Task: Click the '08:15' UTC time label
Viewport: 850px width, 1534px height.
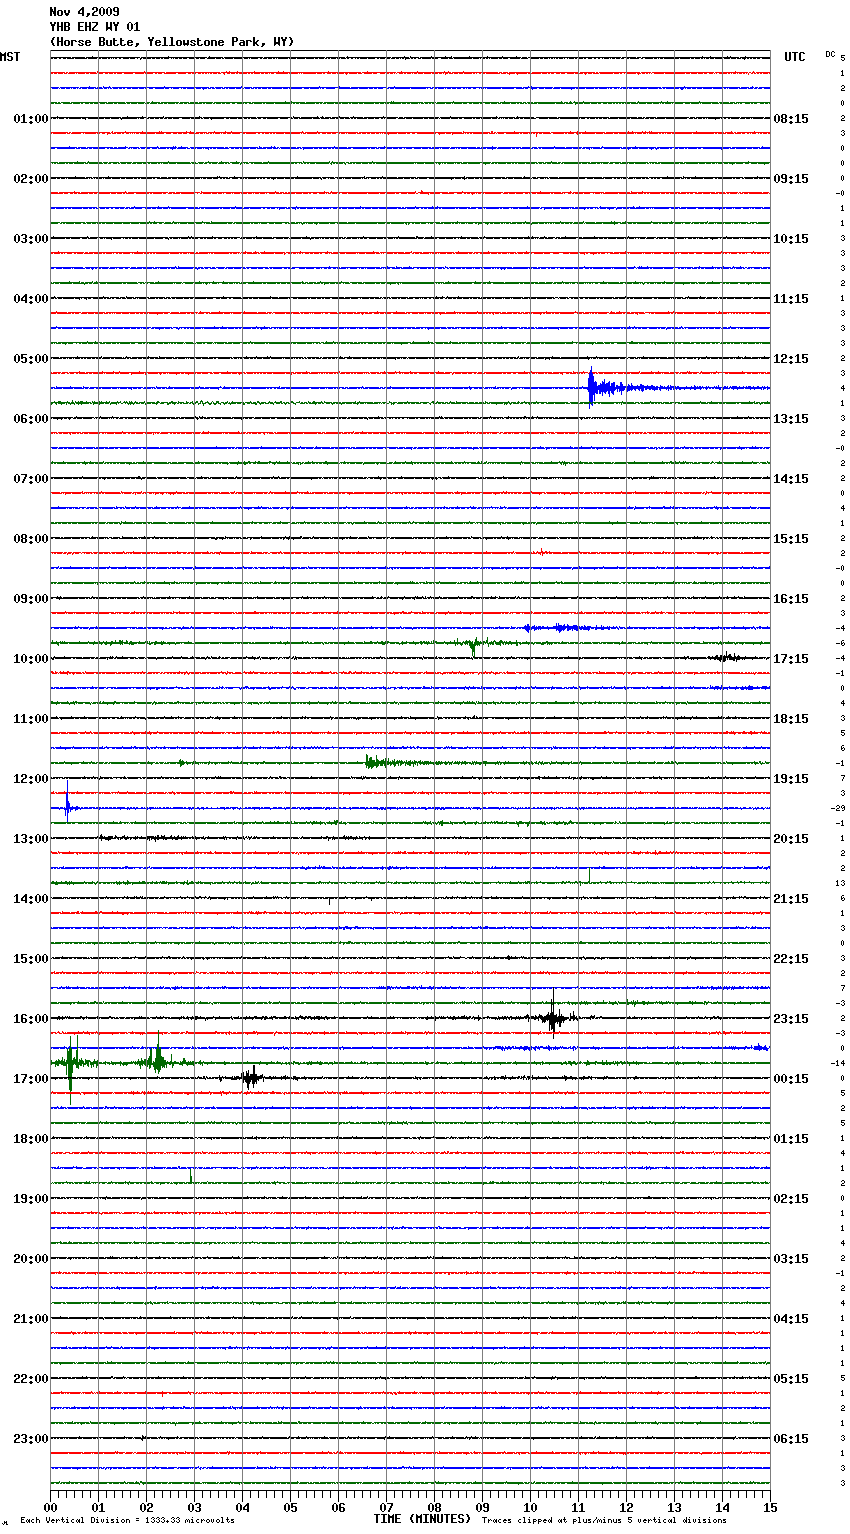Action: click(x=791, y=119)
